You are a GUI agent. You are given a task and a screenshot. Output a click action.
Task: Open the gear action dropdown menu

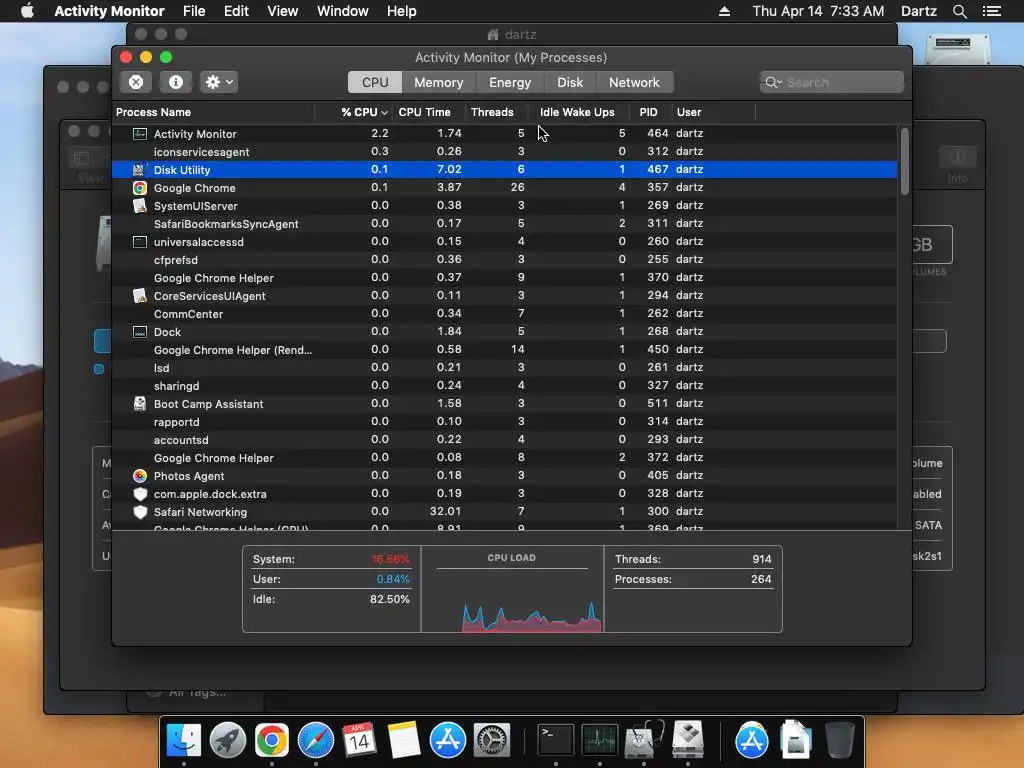[x=219, y=82]
